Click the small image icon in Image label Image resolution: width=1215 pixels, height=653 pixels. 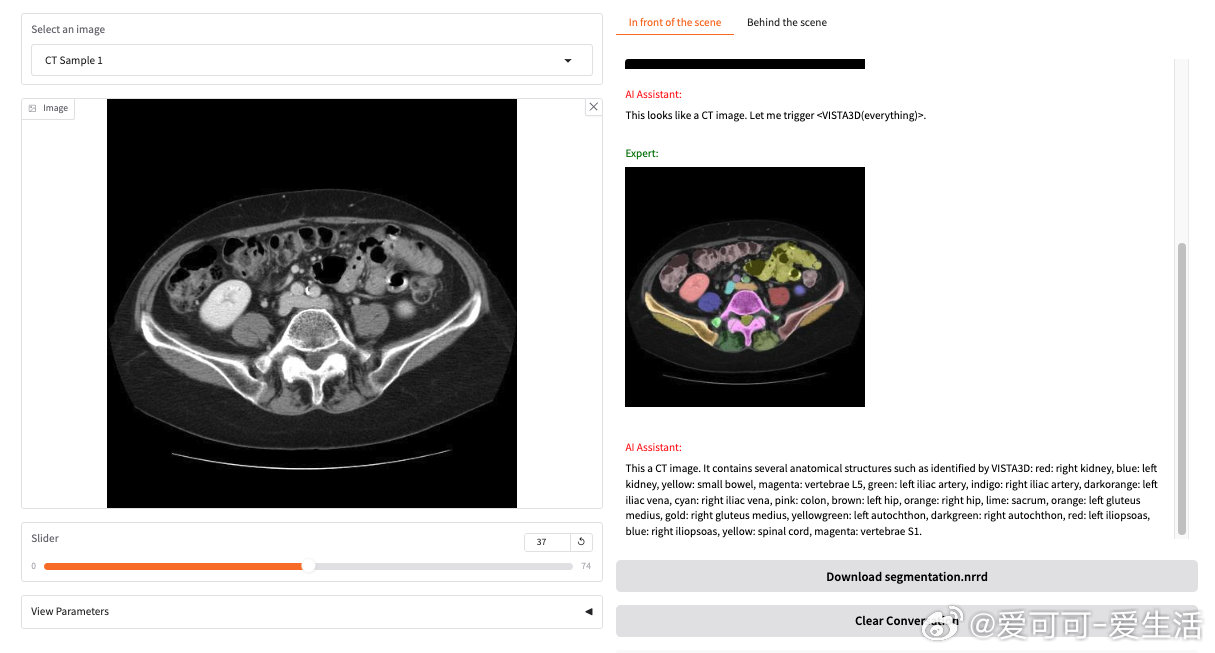(x=32, y=108)
